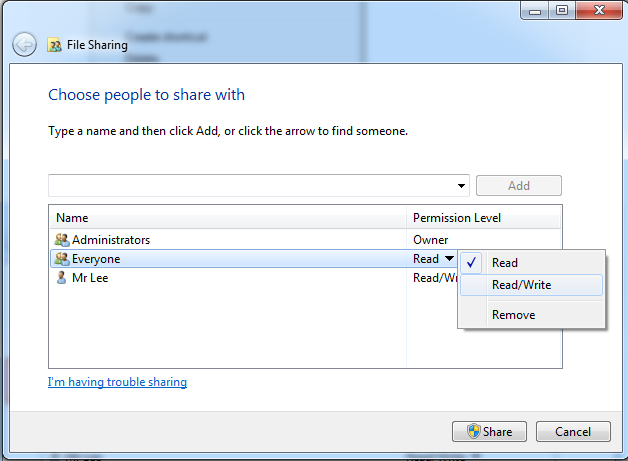Click the Name column header
Screen dimensions: 628x461
[72, 218]
